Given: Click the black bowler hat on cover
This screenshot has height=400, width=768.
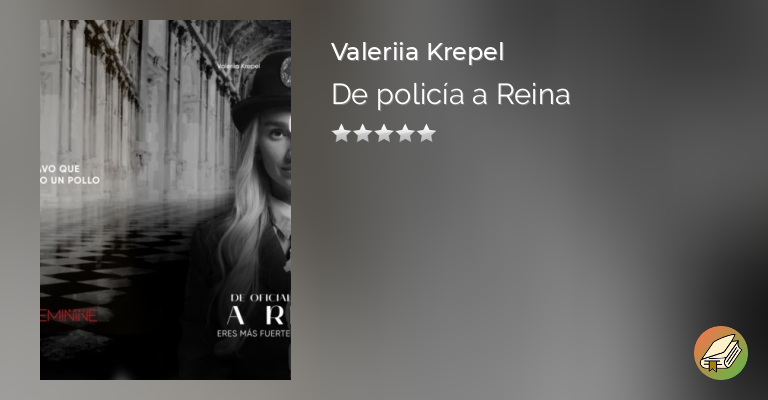Looking at the screenshot, I should point(262,92).
